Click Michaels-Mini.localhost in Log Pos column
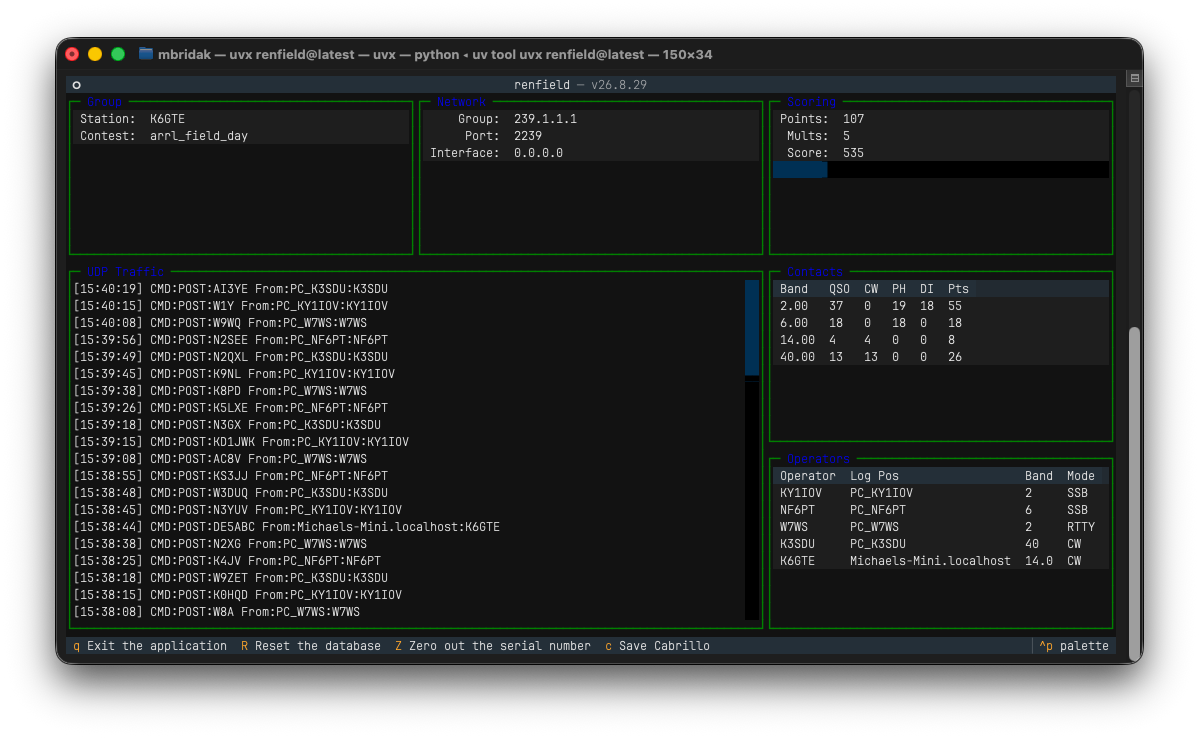1199x738 pixels. pyautogui.click(x=930, y=561)
